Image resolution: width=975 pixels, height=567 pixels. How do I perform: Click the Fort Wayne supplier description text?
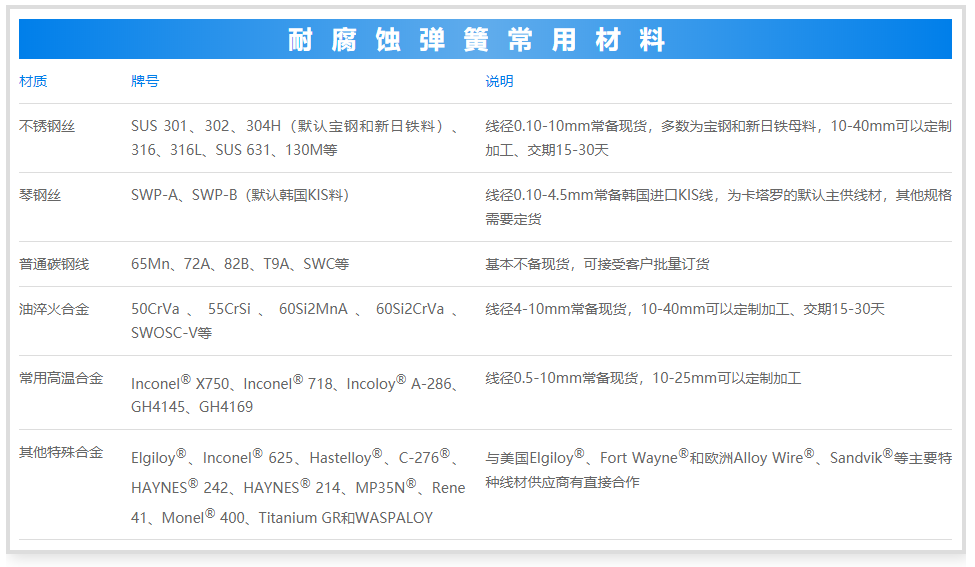pos(718,469)
